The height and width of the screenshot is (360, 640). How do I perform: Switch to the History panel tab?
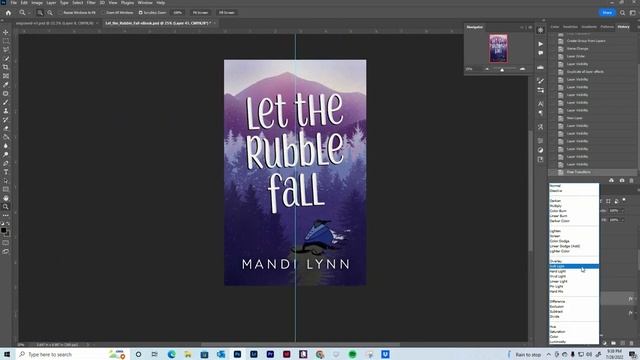pyautogui.click(x=623, y=27)
